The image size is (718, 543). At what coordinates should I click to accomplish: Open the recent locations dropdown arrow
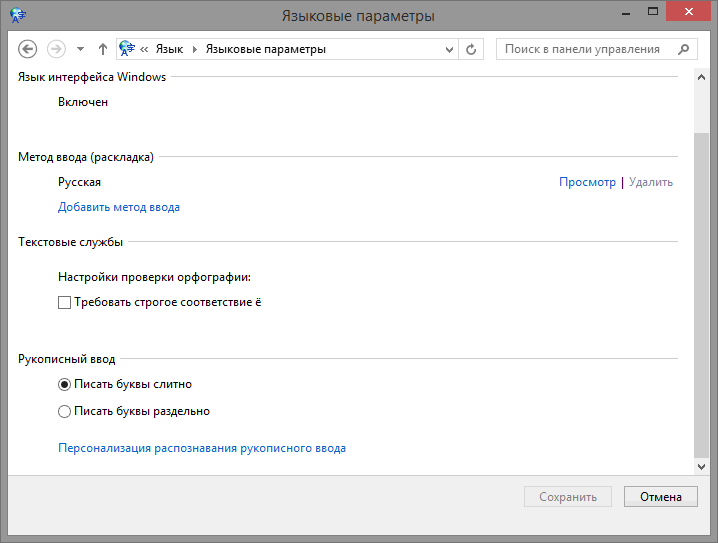click(x=80, y=49)
